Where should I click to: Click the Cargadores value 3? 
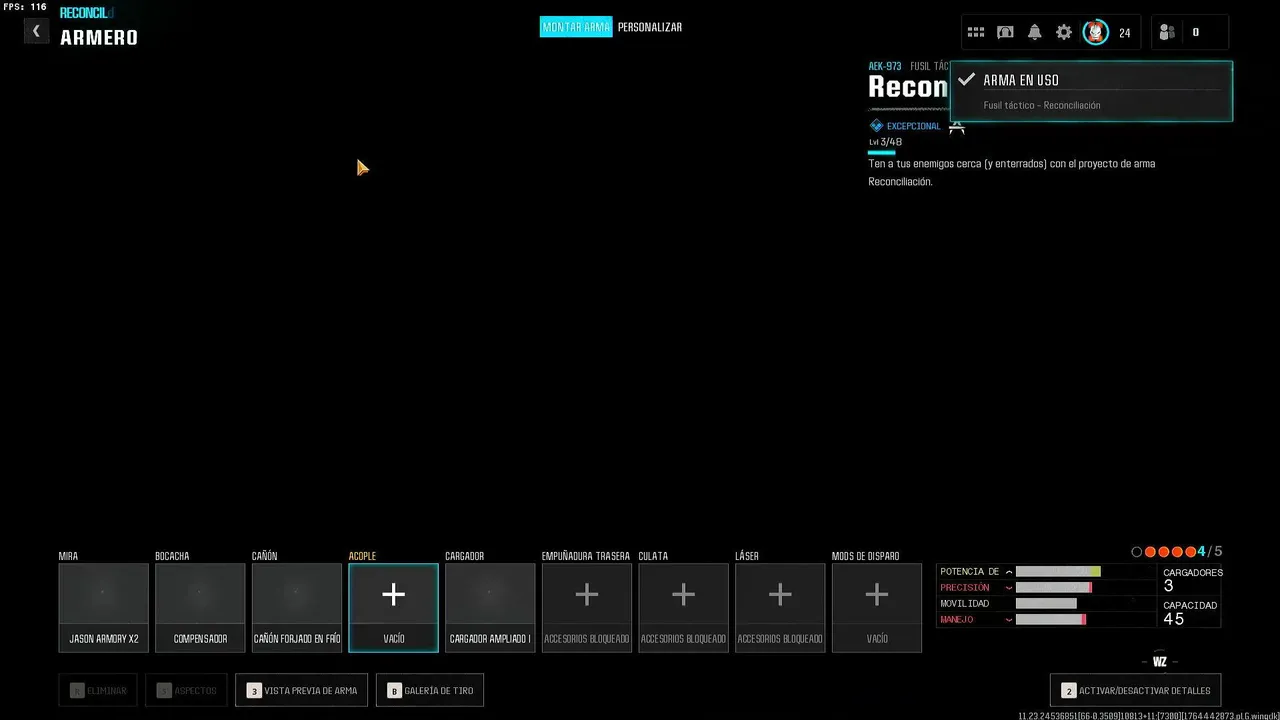(1169, 587)
